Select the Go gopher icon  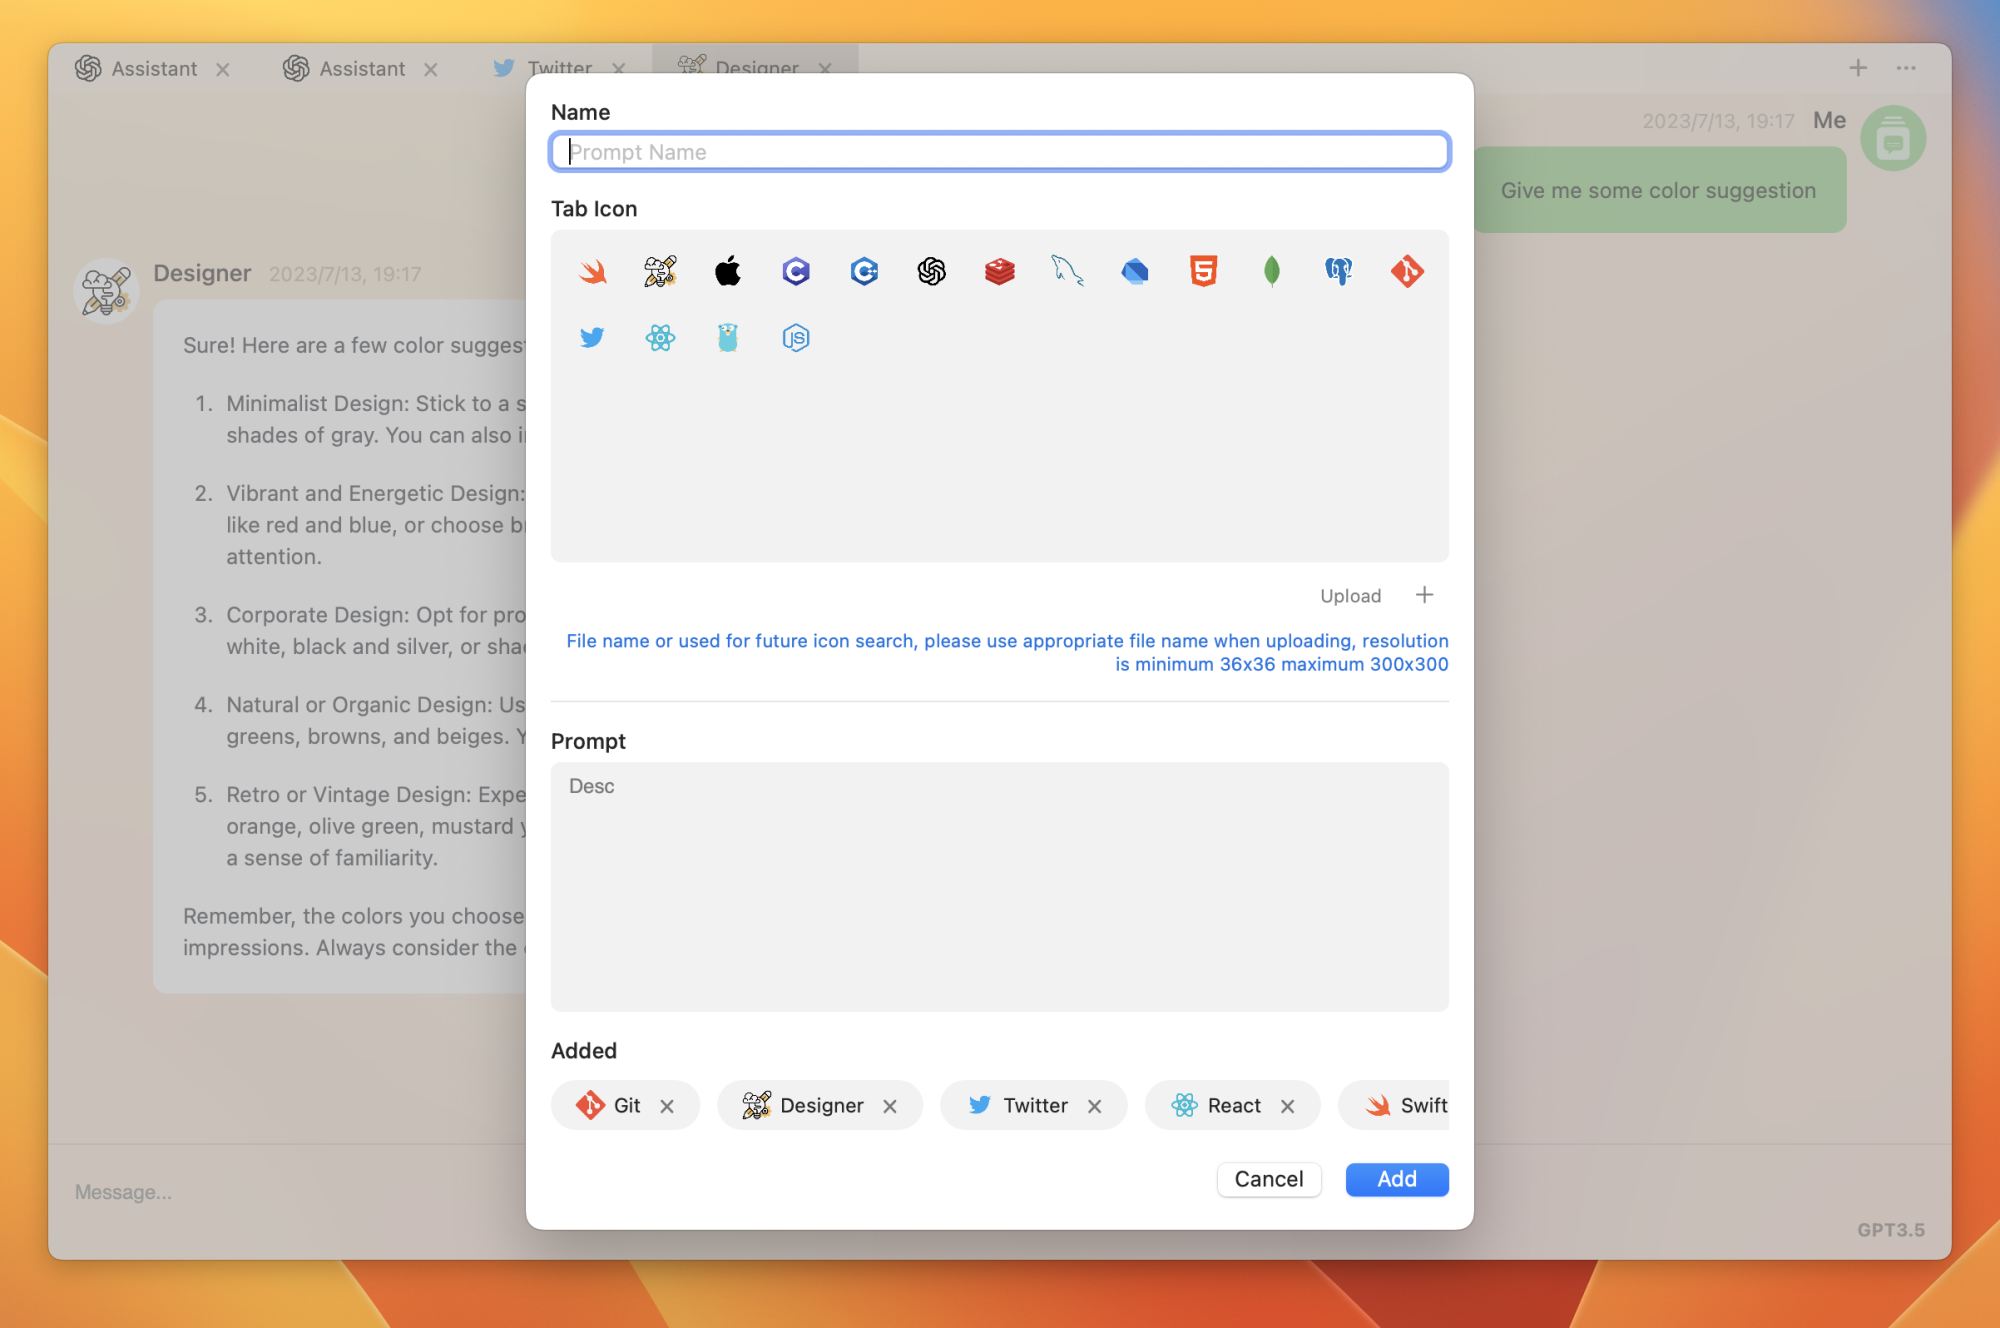coord(728,338)
